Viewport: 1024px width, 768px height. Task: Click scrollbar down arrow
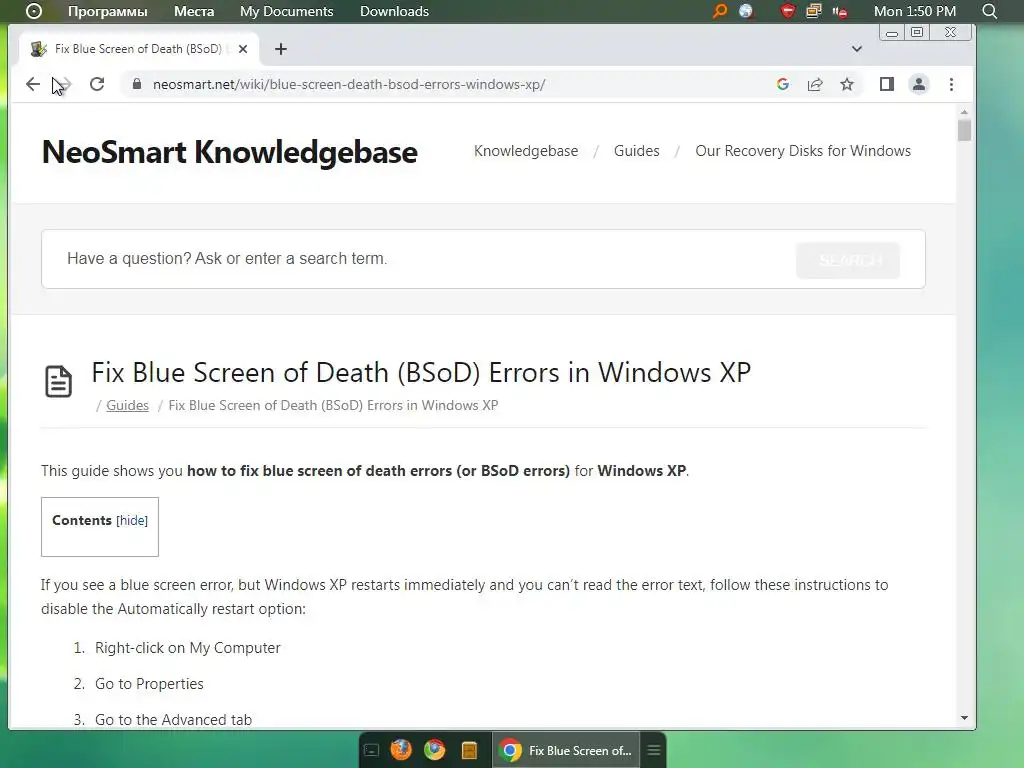click(965, 718)
